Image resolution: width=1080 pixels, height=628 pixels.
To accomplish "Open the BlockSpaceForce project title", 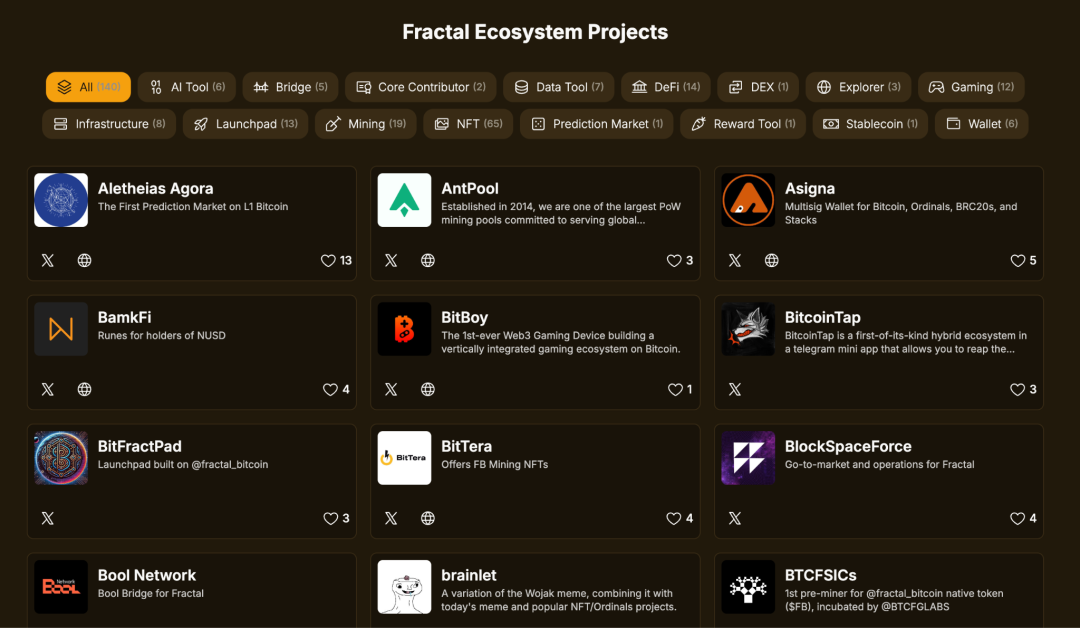I will (848, 446).
